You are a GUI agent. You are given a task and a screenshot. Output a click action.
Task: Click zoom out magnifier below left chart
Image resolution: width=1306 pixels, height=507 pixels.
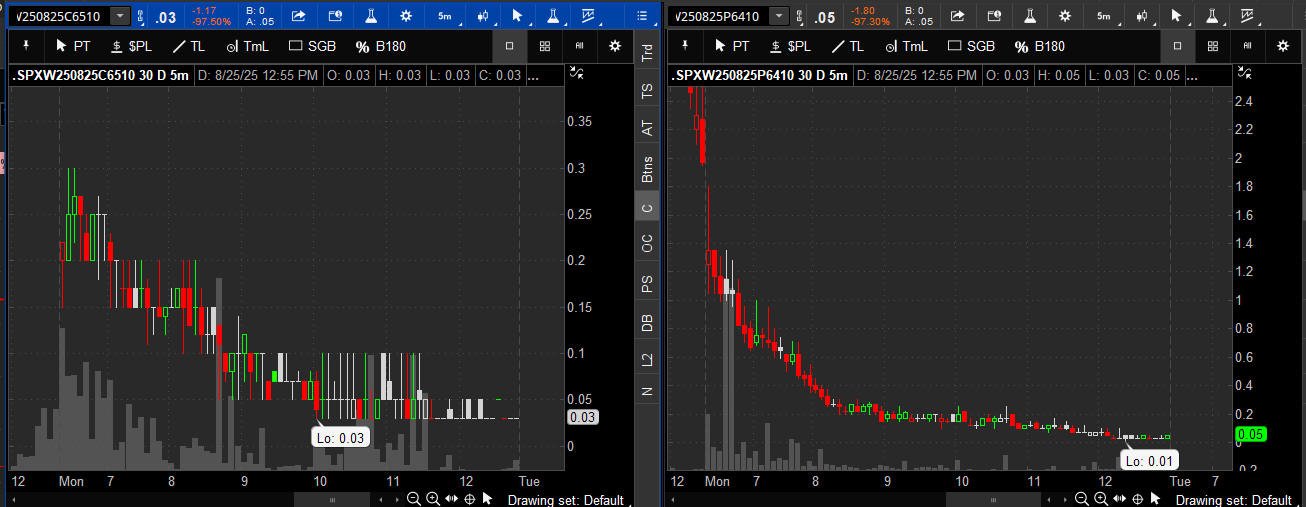413,499
